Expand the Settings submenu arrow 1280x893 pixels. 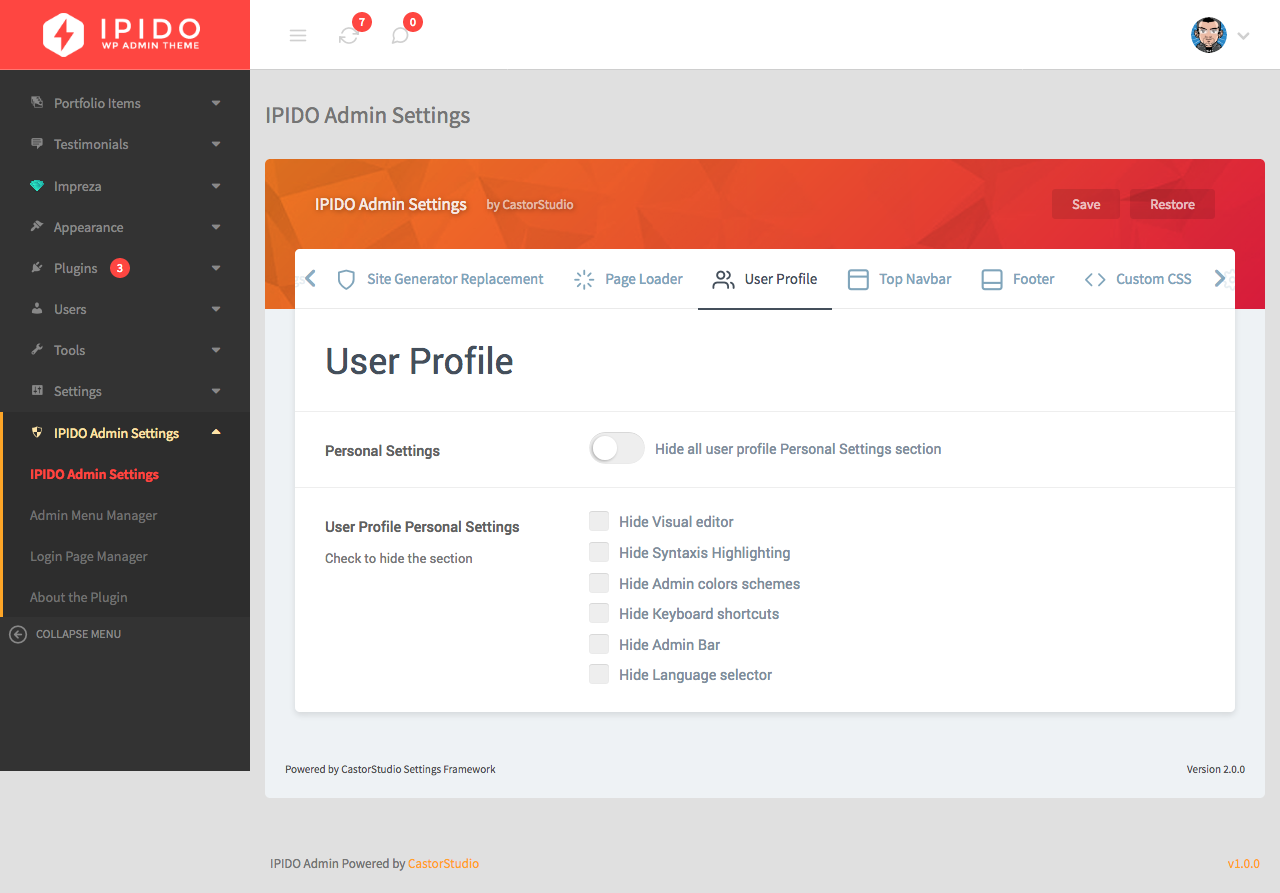pos(216,391)
